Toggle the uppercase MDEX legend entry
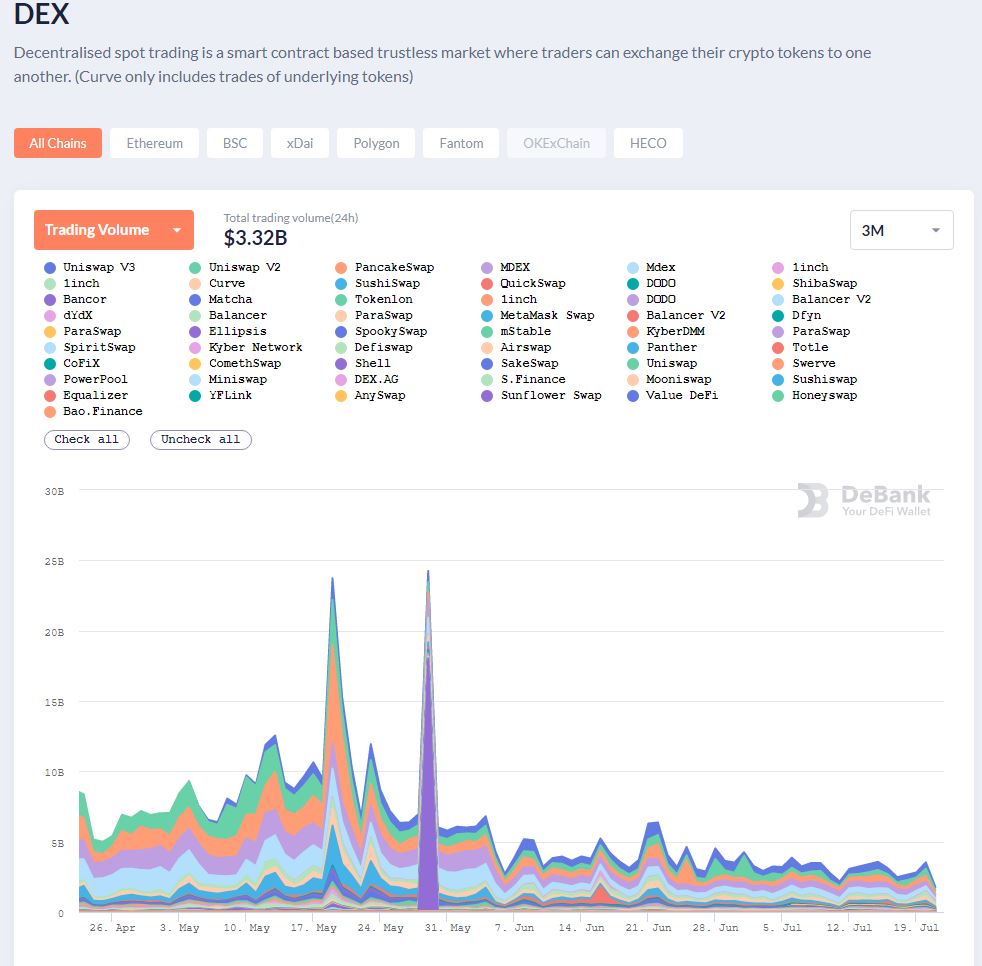 point(505,267)
